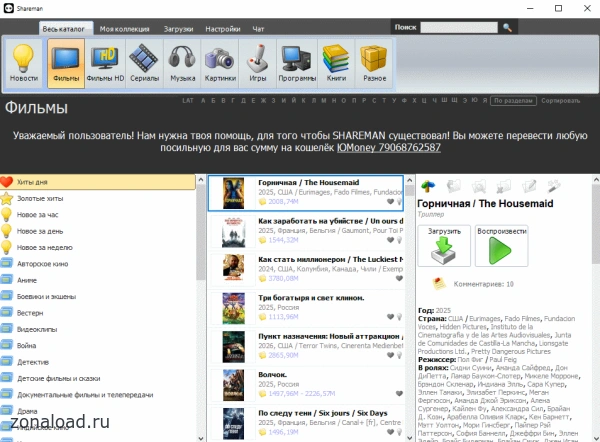Viewport: 600px width, 442px height.
Task: Click heart icon on Волчок row
Action: click(399, 393)
